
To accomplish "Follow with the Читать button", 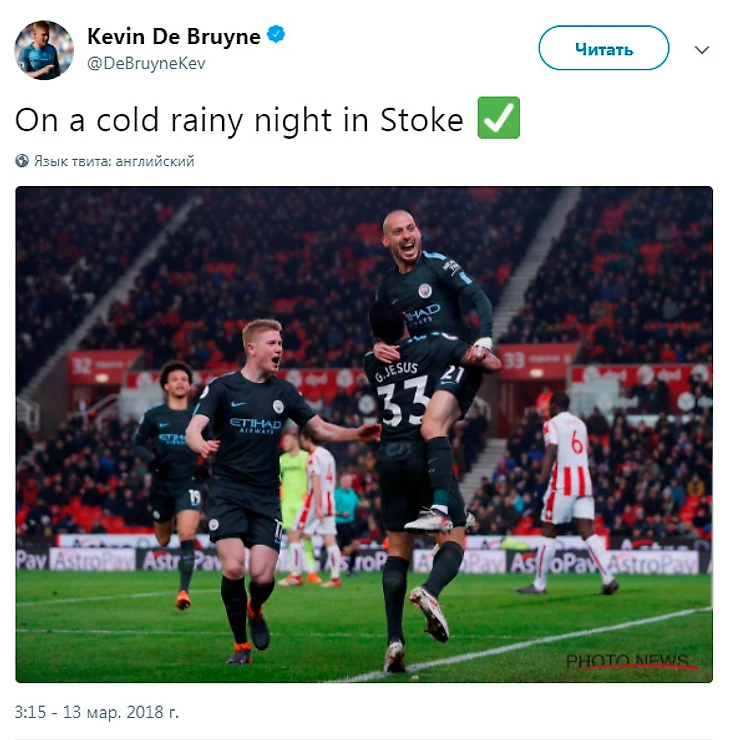I will click(x=604, y=48).
